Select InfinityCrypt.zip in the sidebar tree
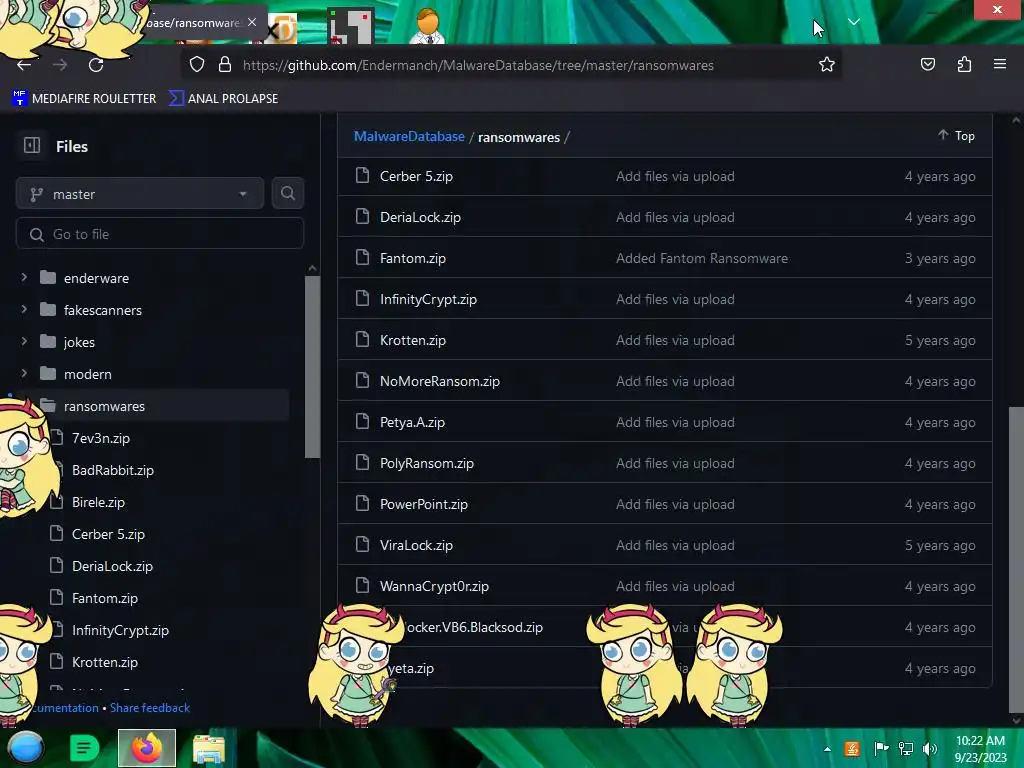This screenshot has width=1024, height=768. click(120, 630)
